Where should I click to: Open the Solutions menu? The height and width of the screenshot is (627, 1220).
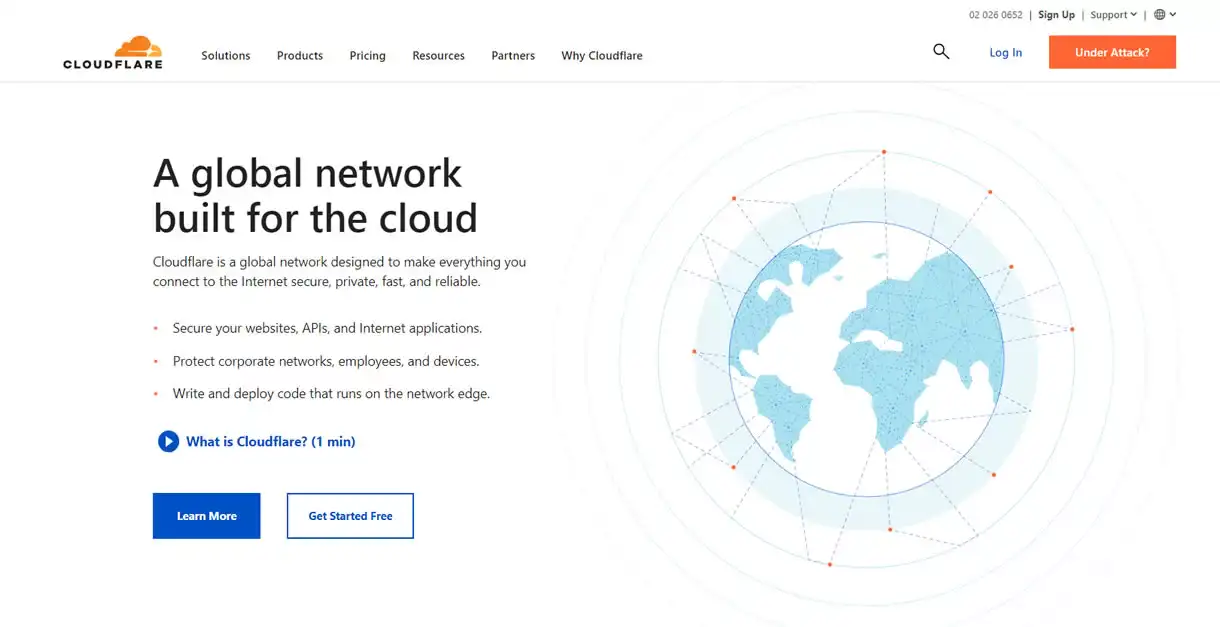(225, 56)
